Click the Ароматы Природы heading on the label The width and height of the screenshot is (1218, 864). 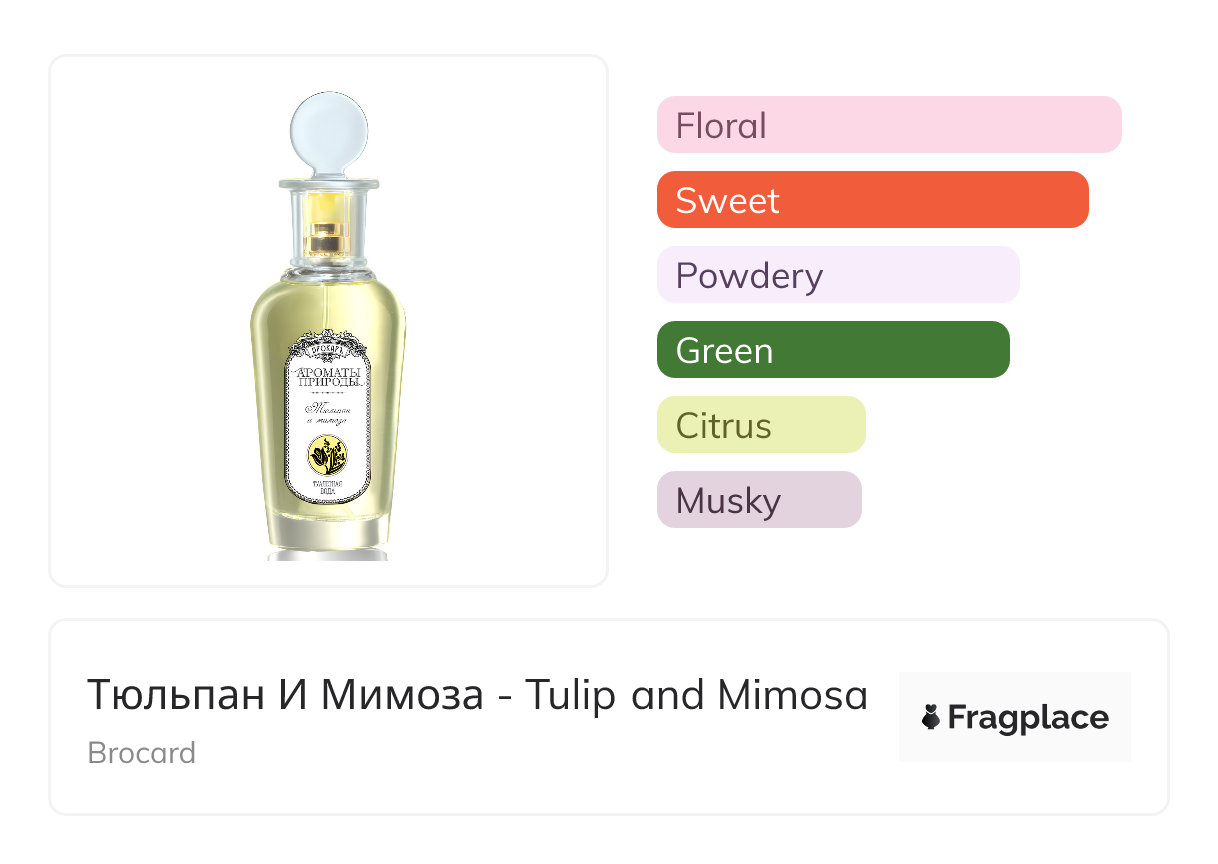point(327,376)
